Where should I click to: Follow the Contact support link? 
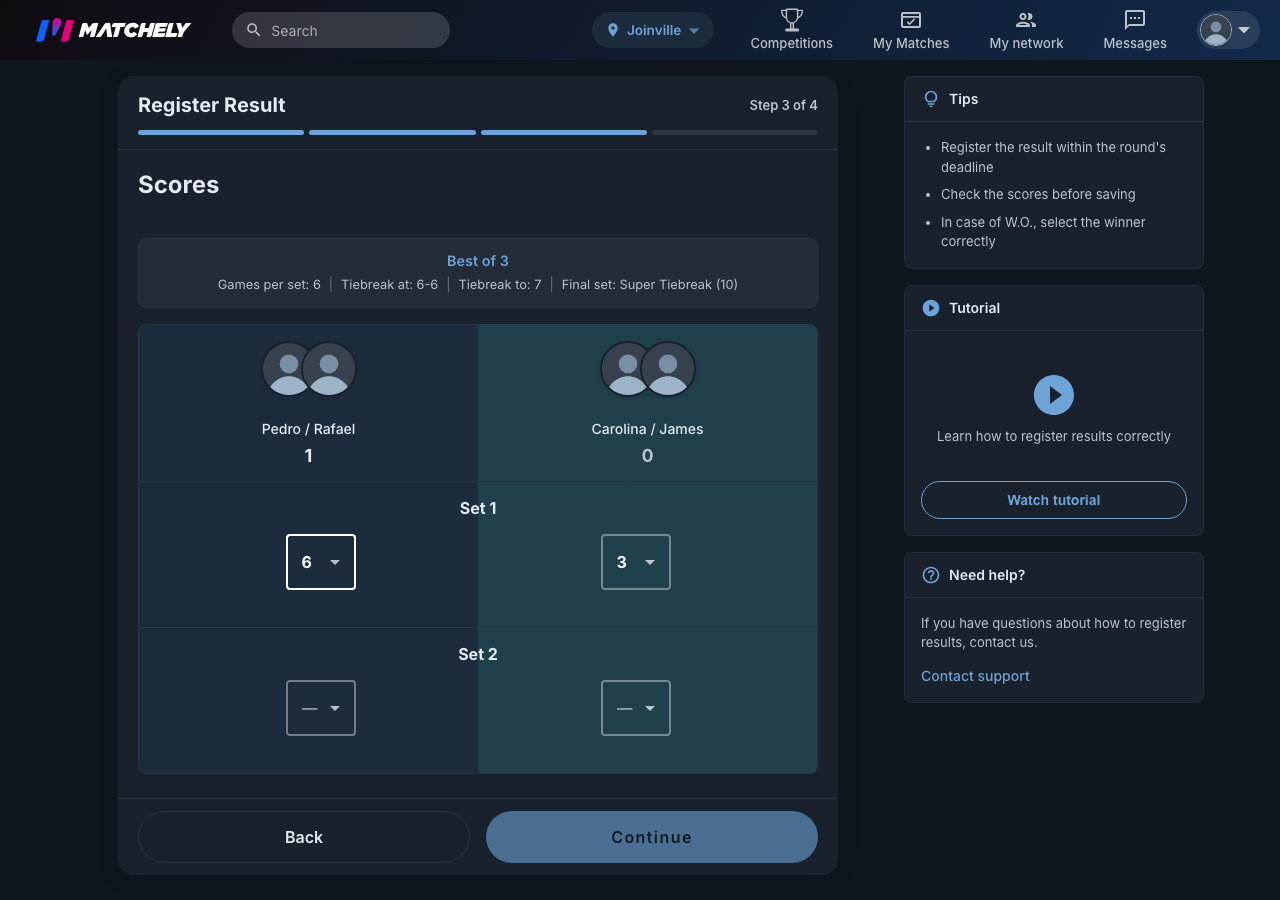pos(975,676)
